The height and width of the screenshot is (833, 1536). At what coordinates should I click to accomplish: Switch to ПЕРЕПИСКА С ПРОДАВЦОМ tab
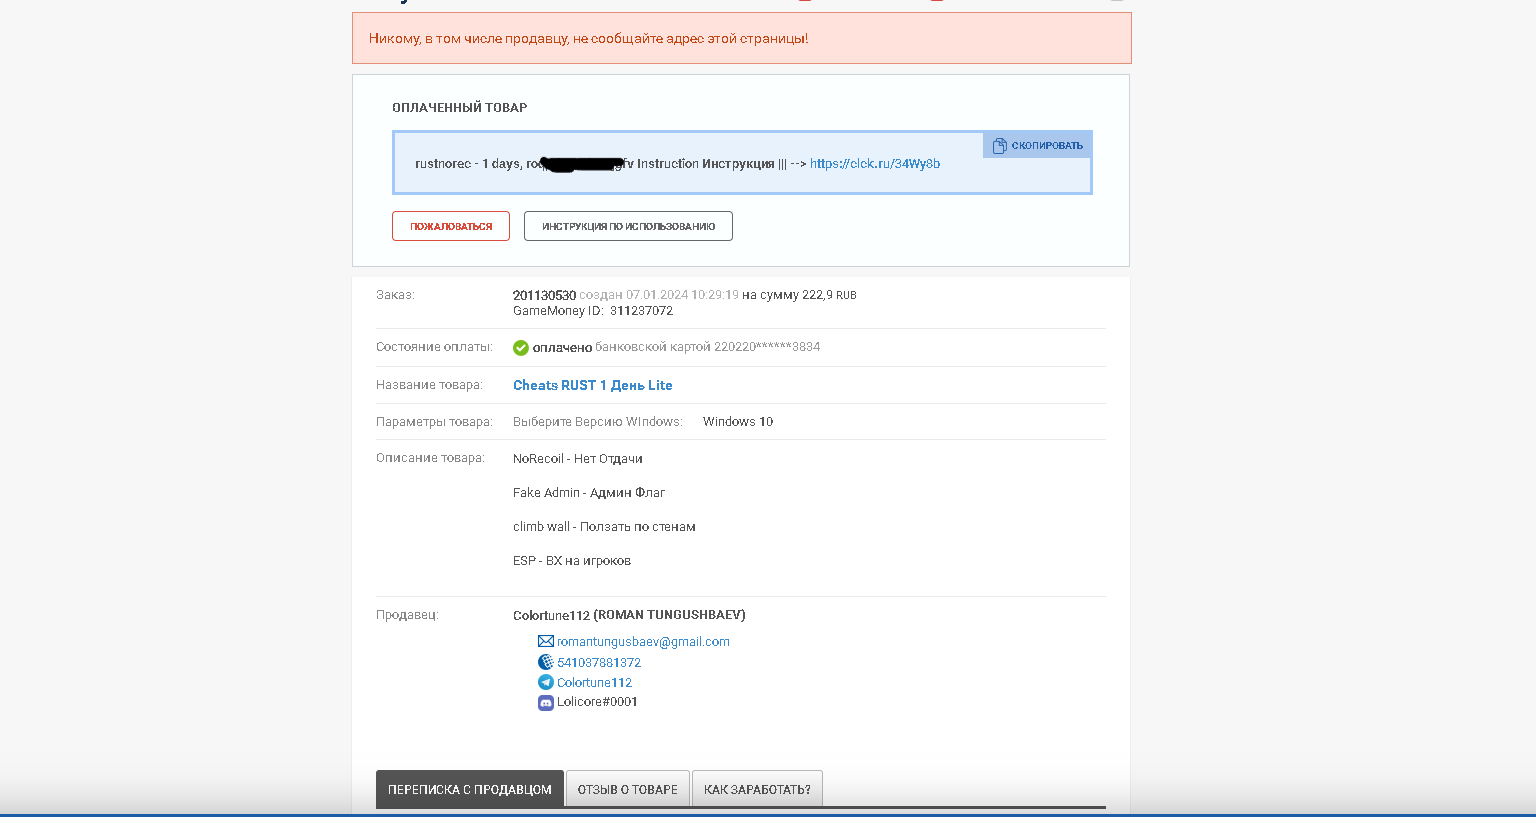pyautogui.click(x=470, y=789)
